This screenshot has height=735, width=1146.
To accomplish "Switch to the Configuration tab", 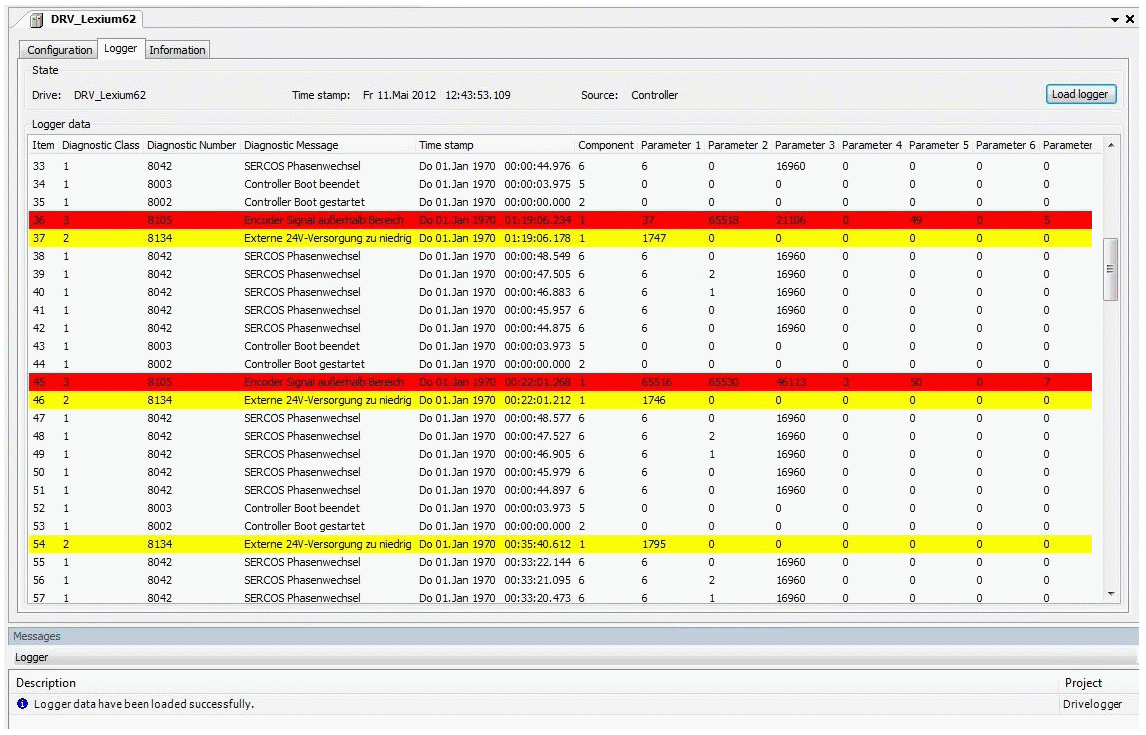I will click(x=59, y=50).
